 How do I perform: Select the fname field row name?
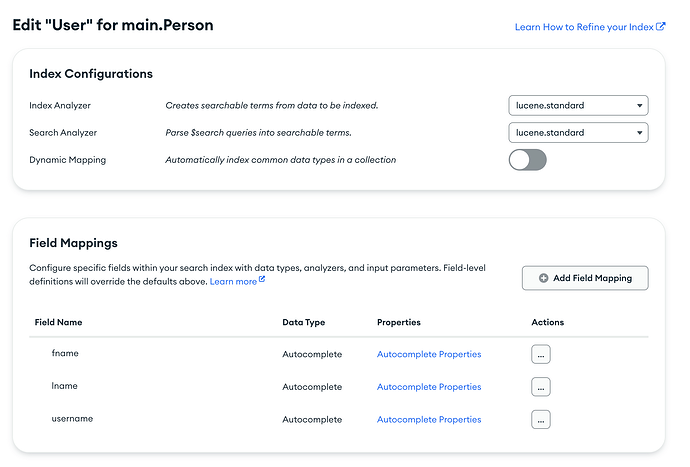65,353
